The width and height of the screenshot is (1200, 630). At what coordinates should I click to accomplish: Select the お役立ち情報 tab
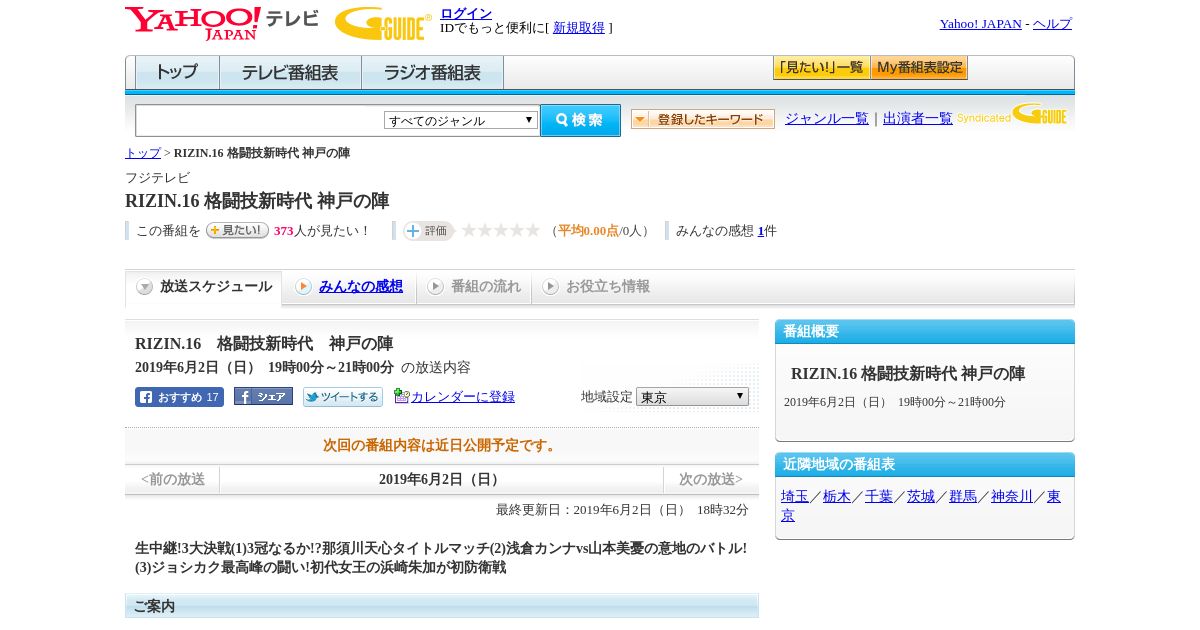[x=596, y=287]
